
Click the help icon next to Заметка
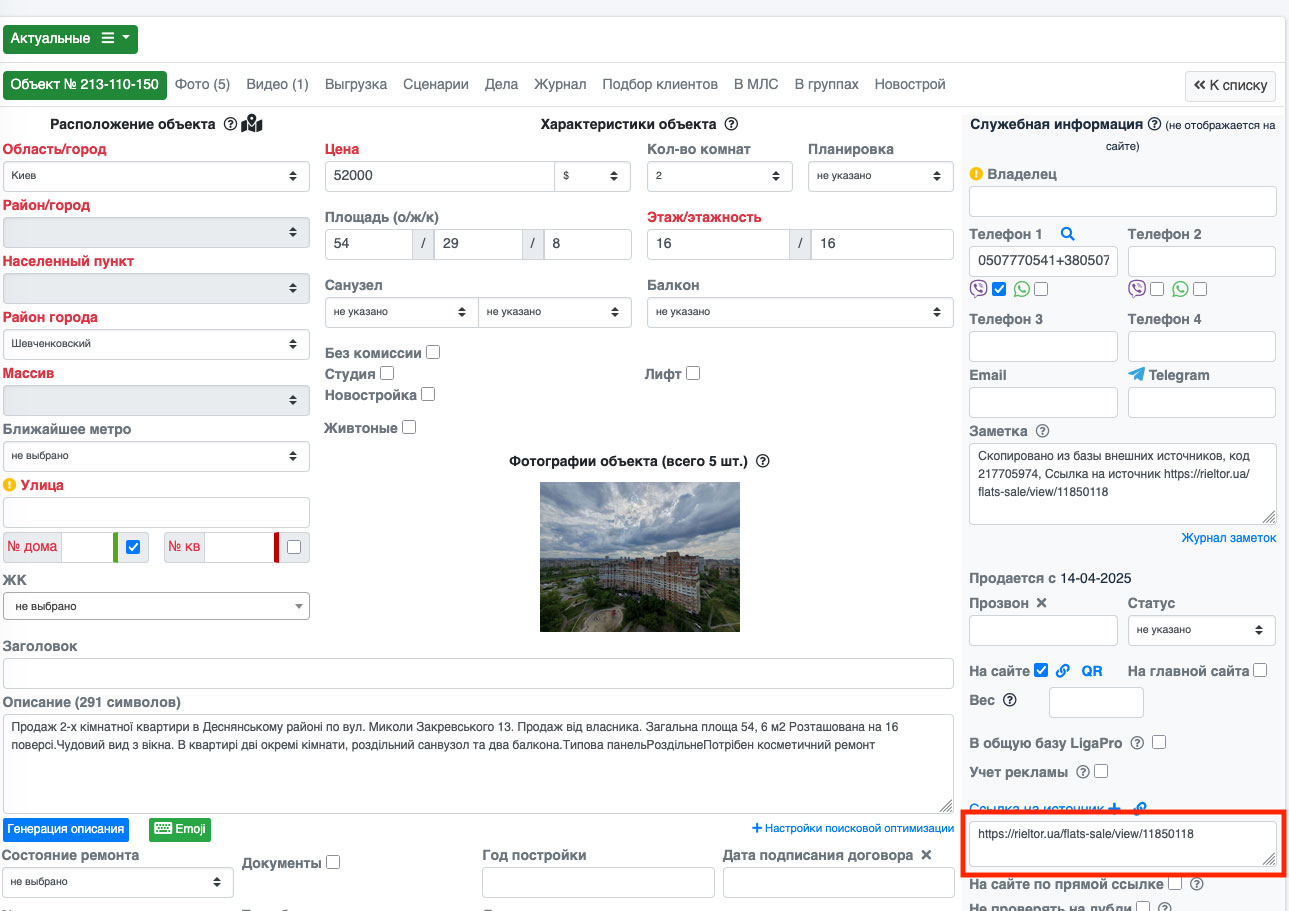coord(1042,431)
